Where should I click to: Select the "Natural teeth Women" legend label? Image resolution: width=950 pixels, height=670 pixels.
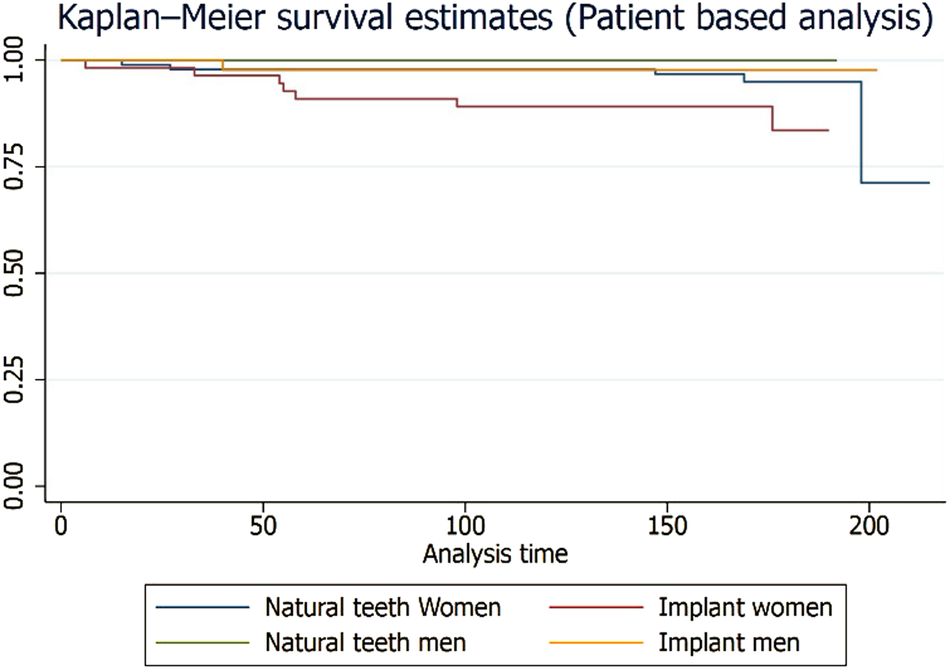pos(383,607)
